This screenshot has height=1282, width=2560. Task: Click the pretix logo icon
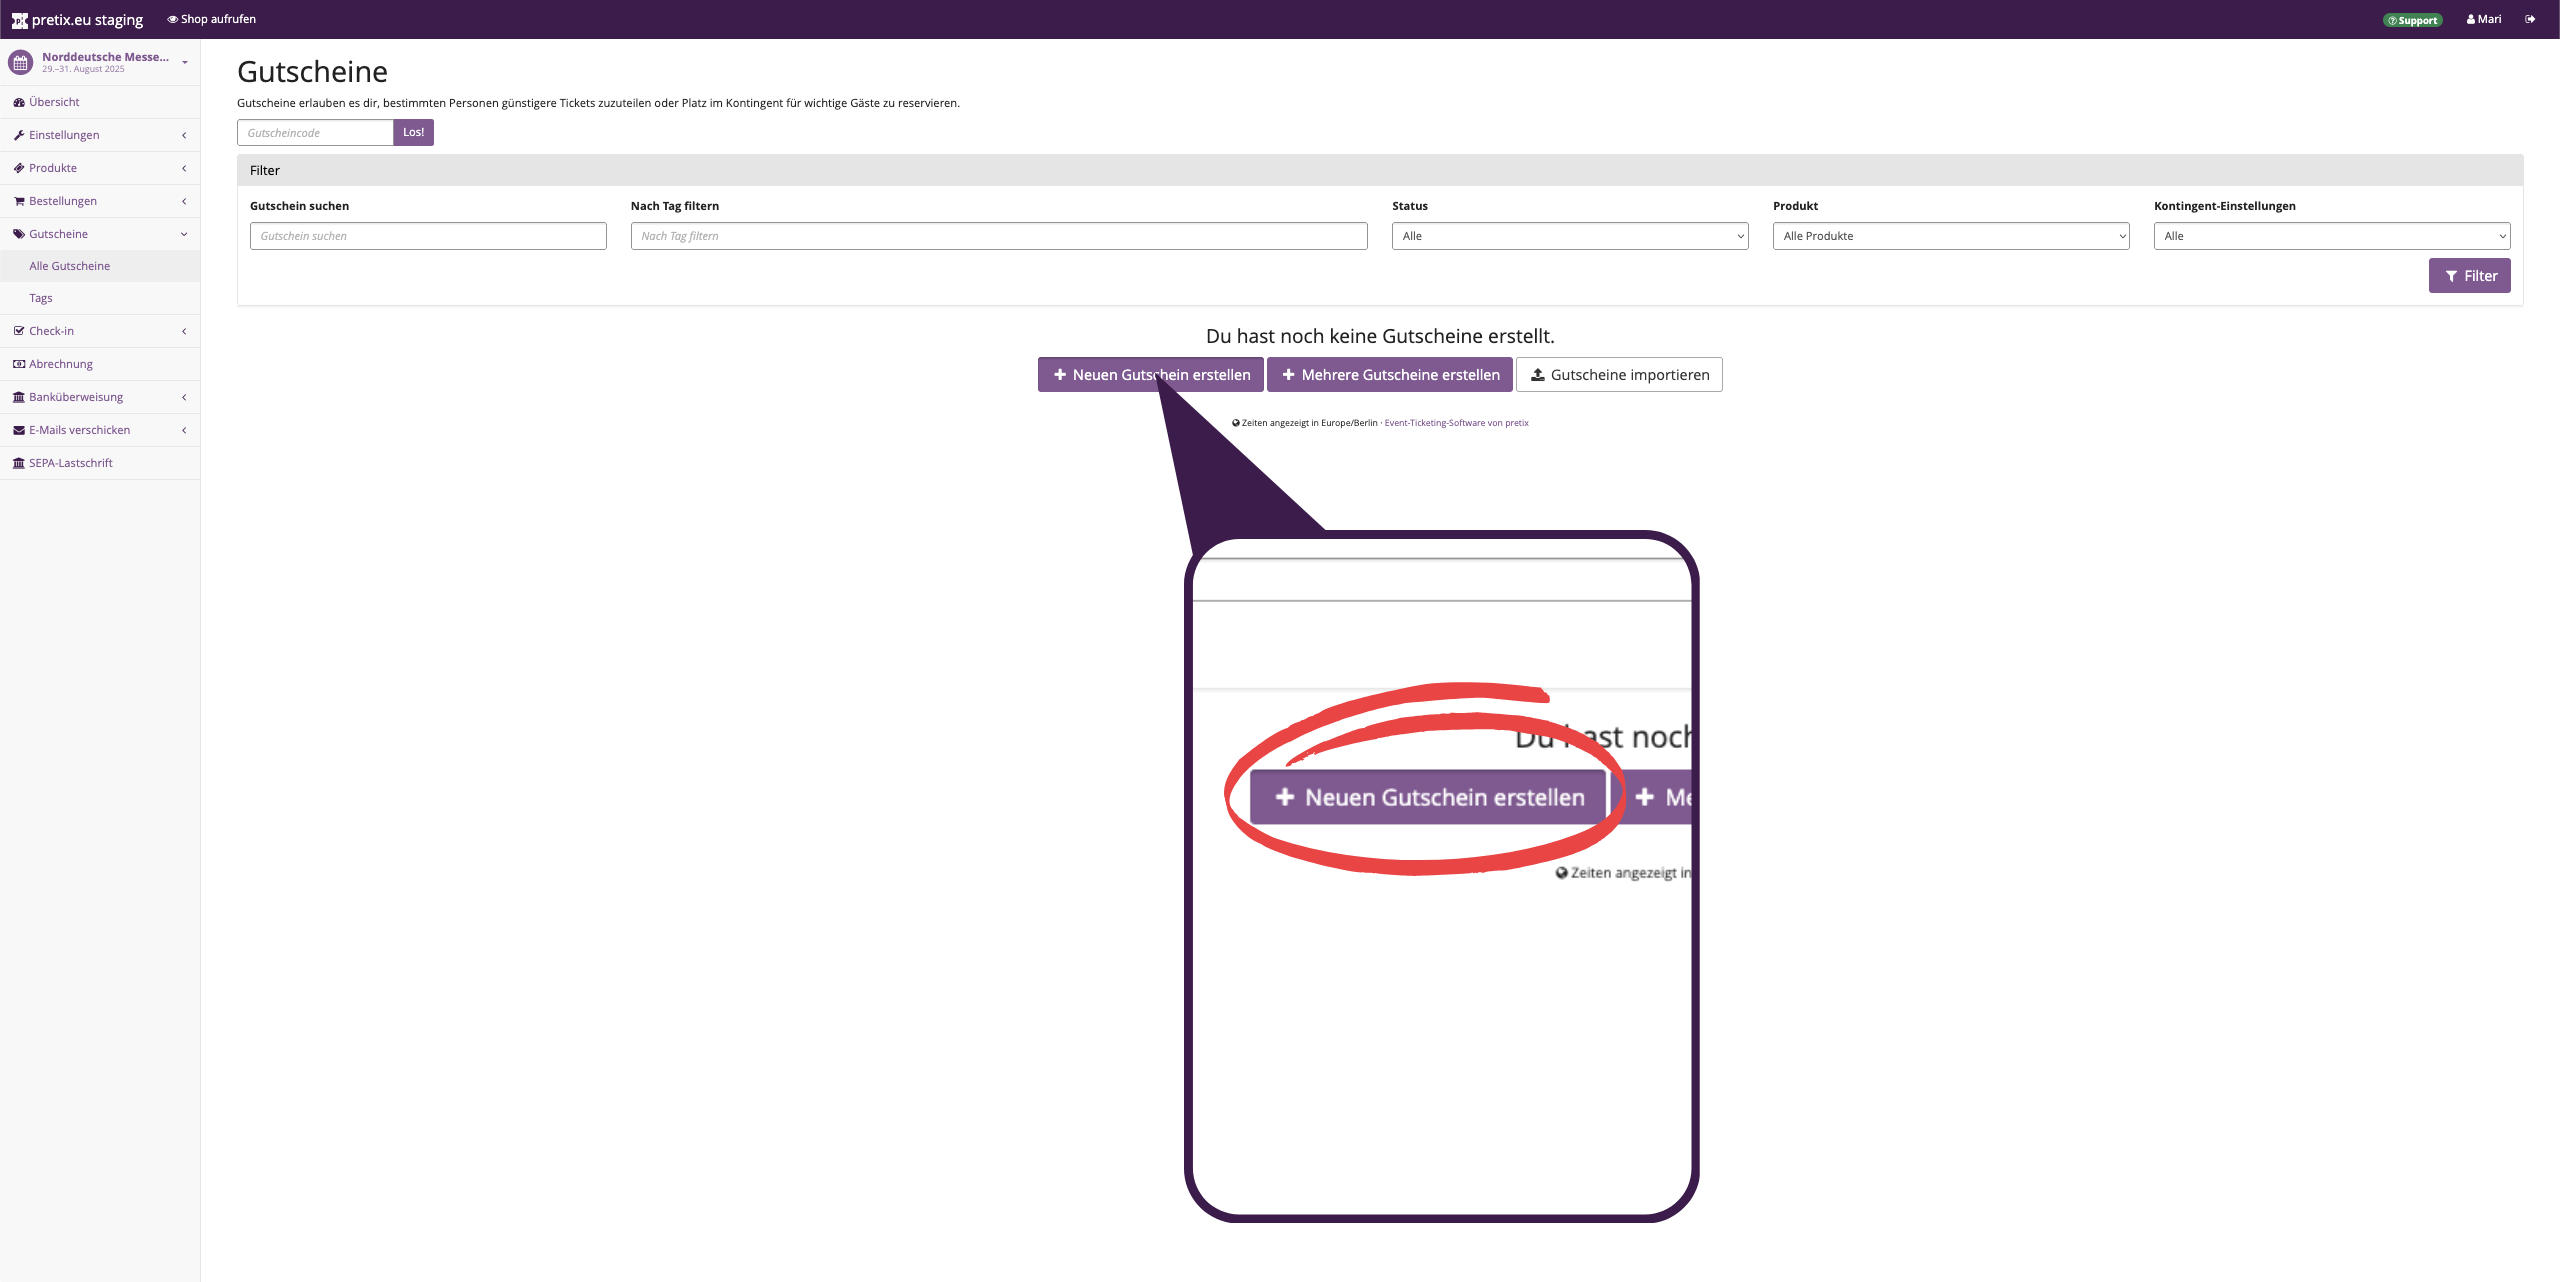[19, 20]
